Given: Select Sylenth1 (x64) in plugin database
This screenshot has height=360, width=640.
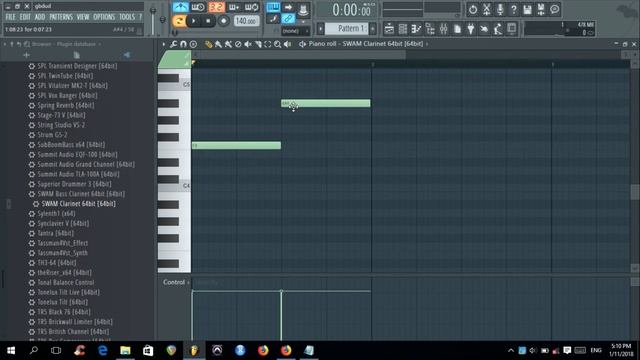Looking at the screenshot, I should [56, 213].
